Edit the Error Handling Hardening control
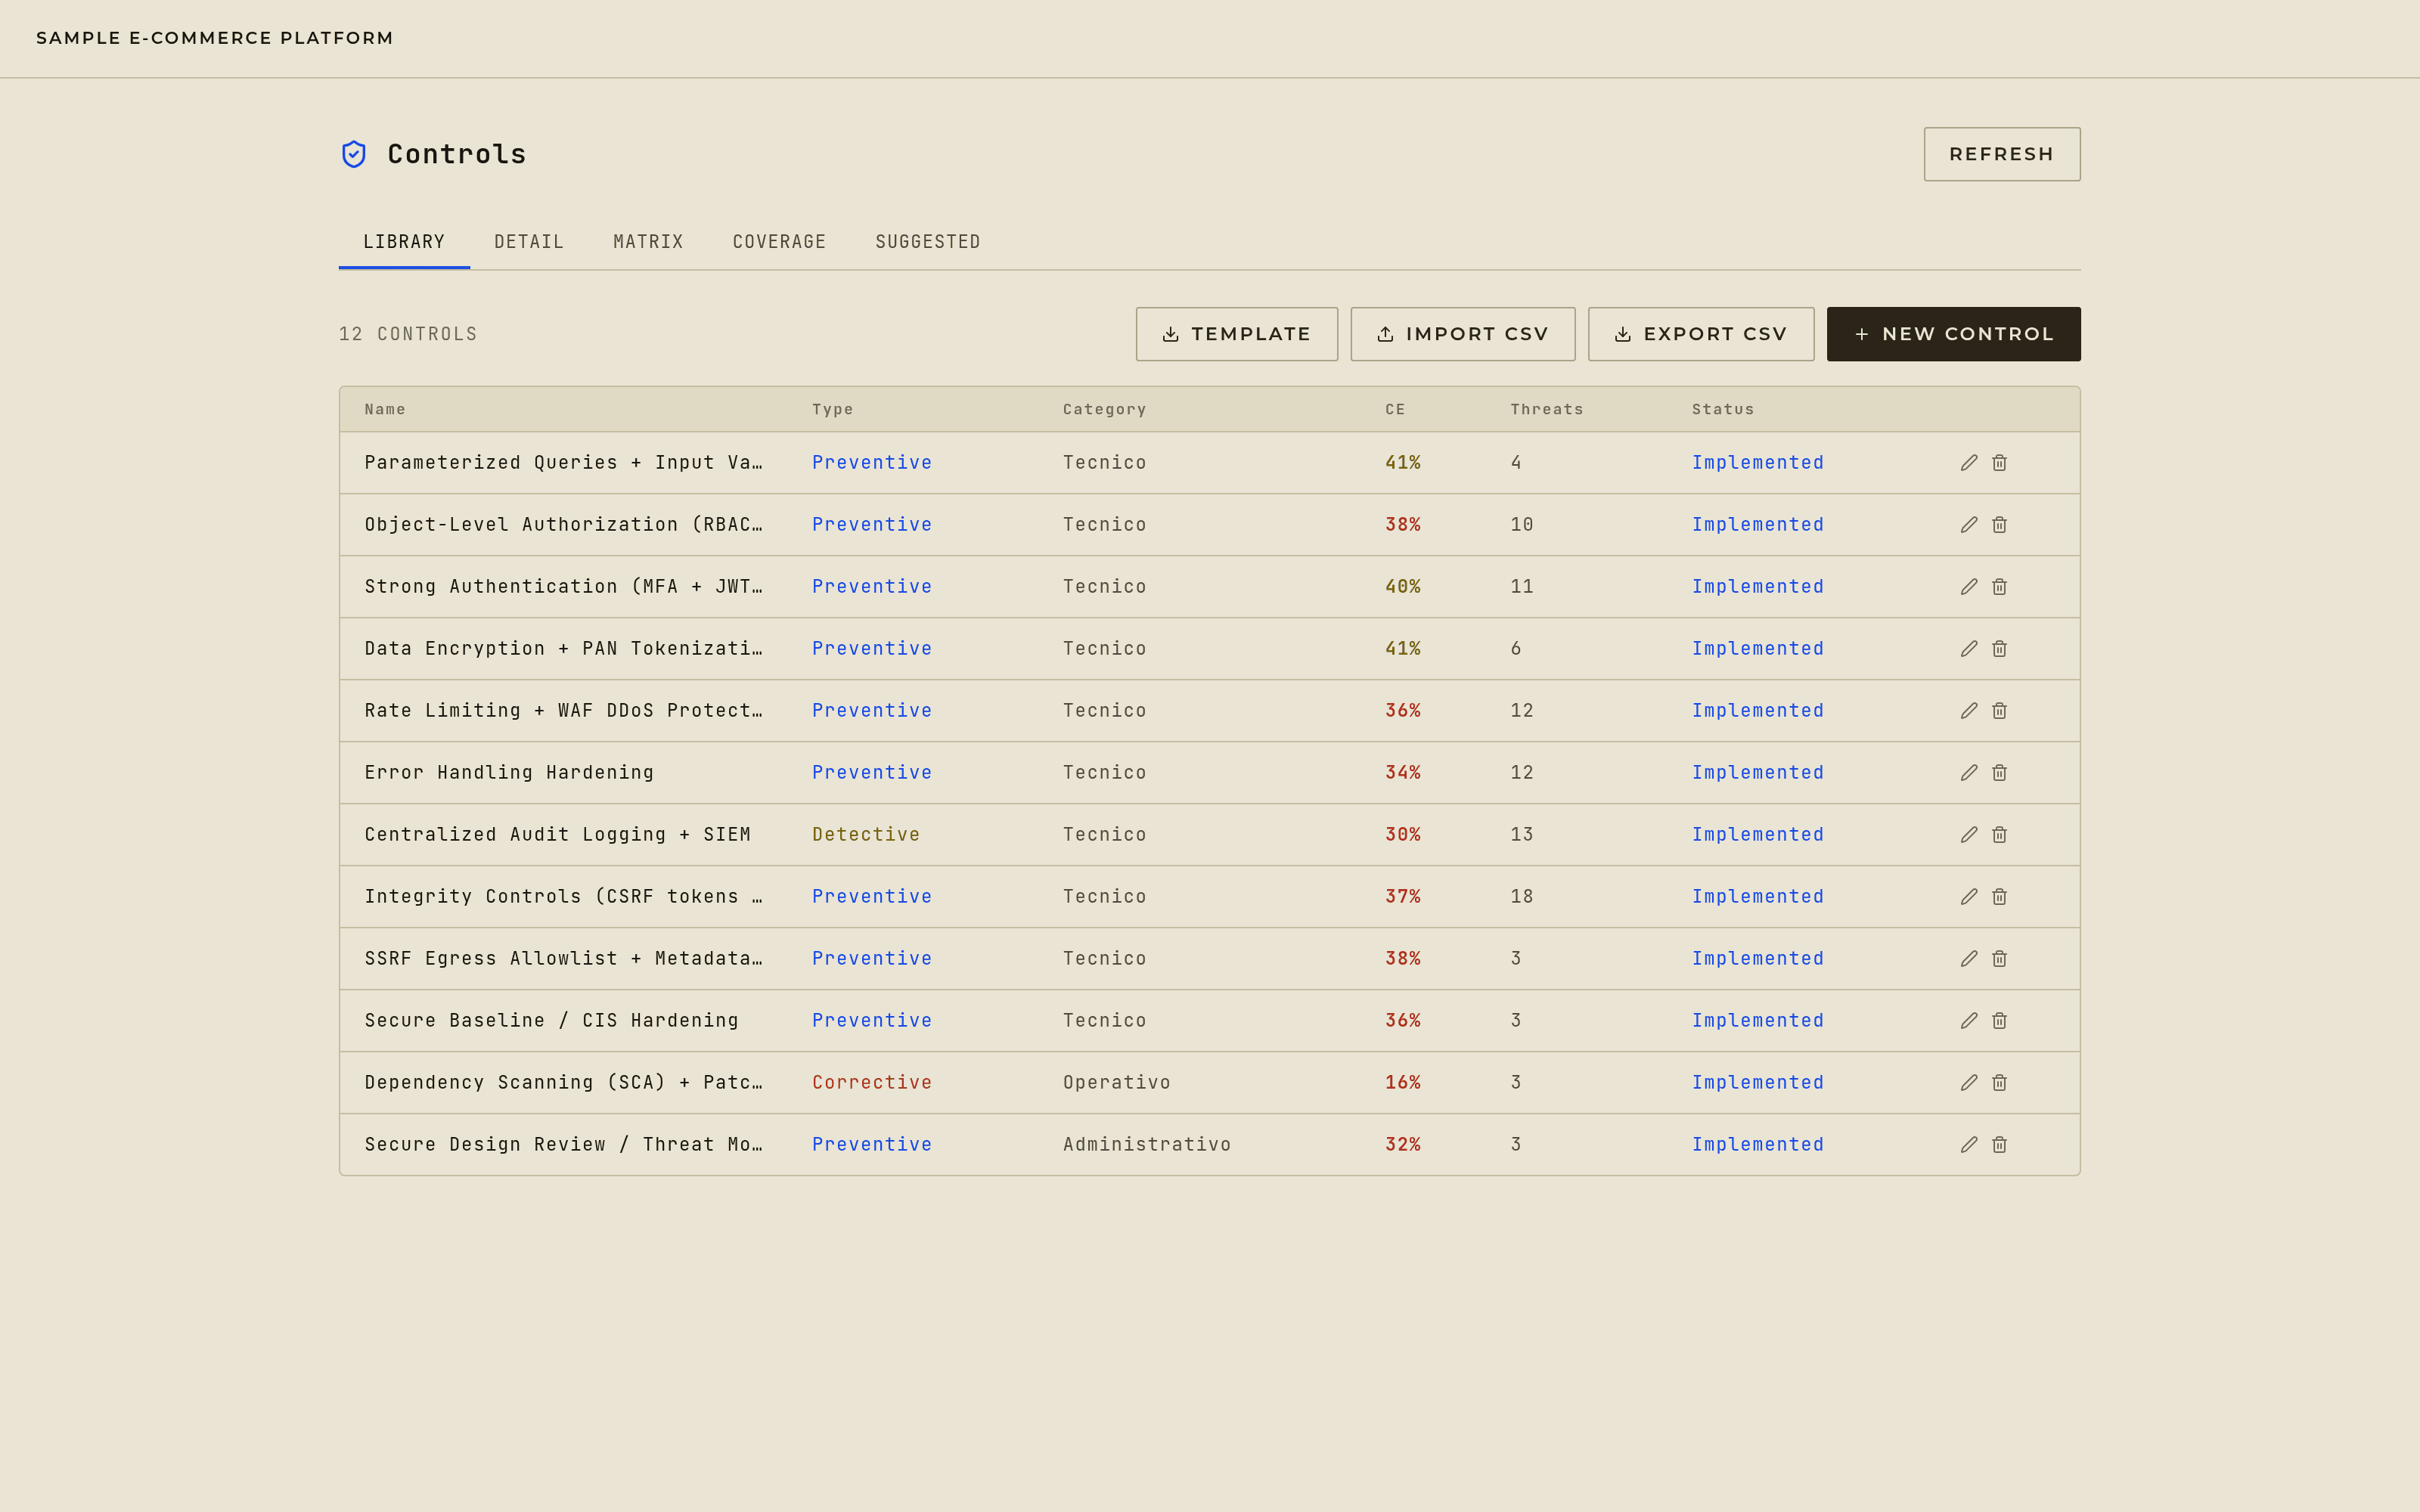 (1969, 773)
